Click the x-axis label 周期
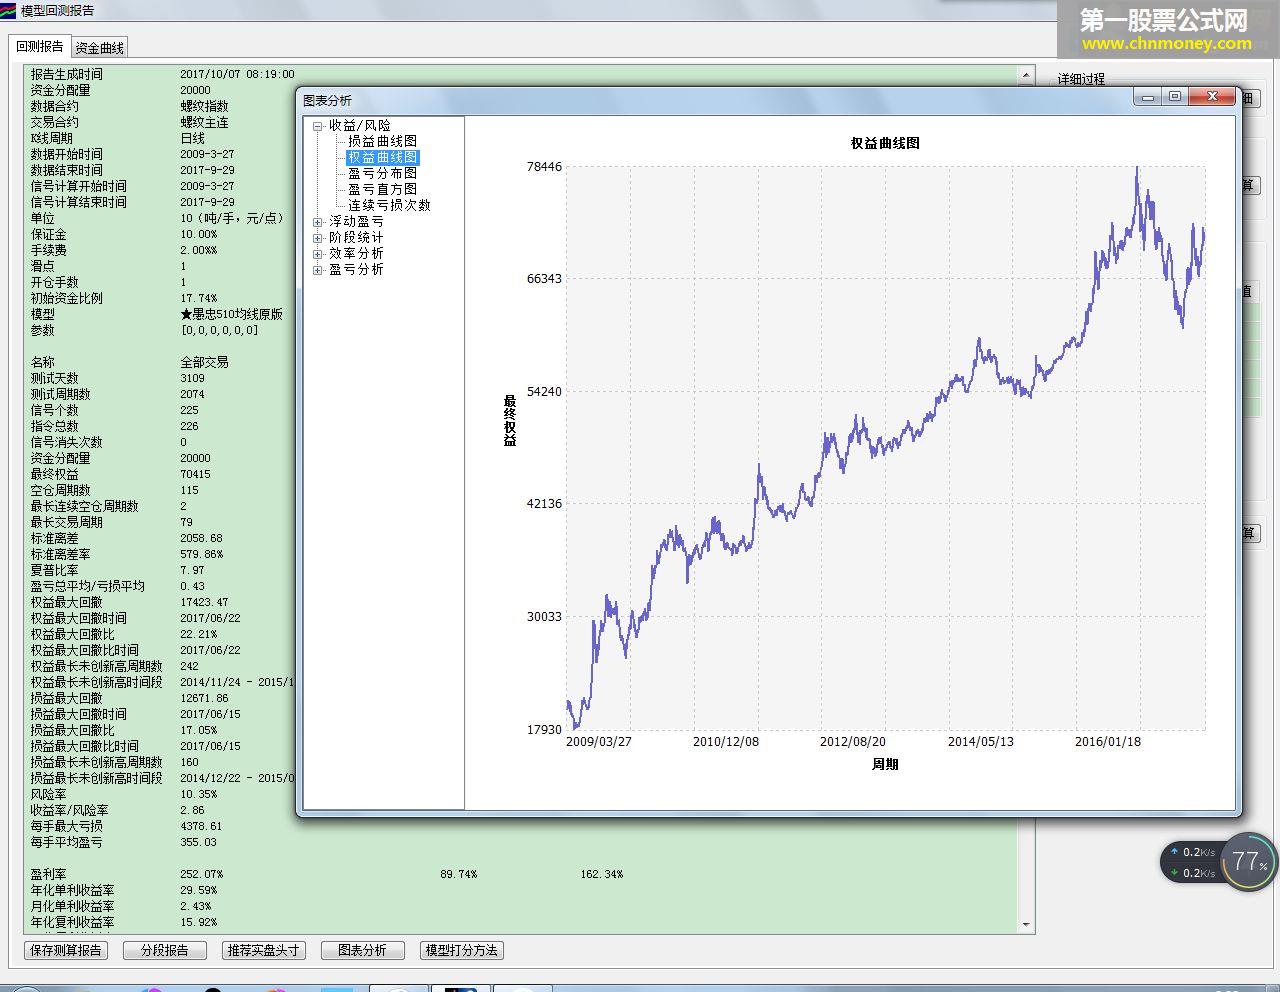Viewport: 1280px width, 992px height. pos(885,764)
